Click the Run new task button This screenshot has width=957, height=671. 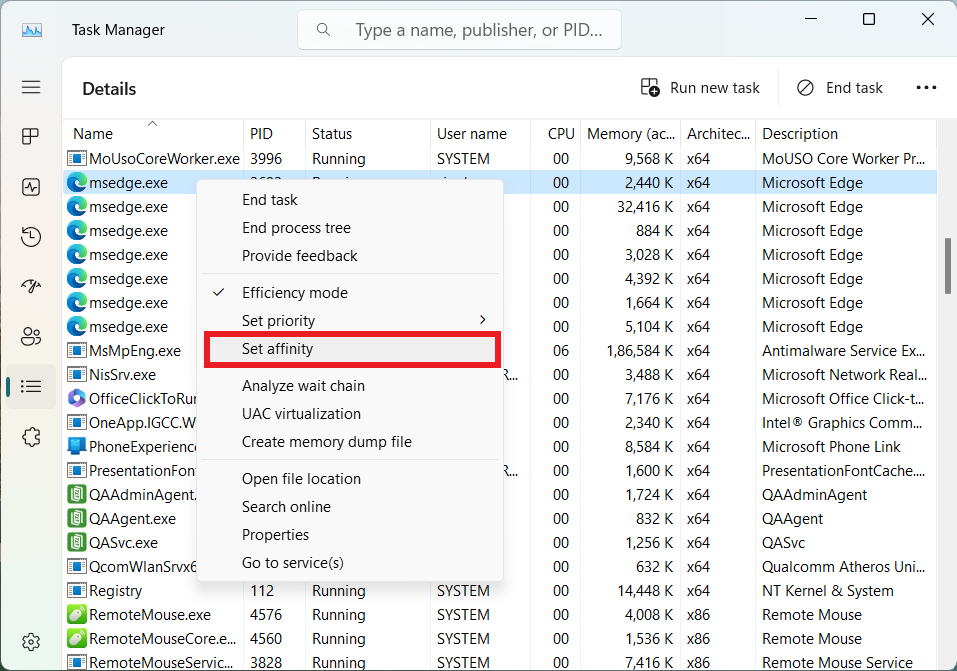[x=700, y=87]
